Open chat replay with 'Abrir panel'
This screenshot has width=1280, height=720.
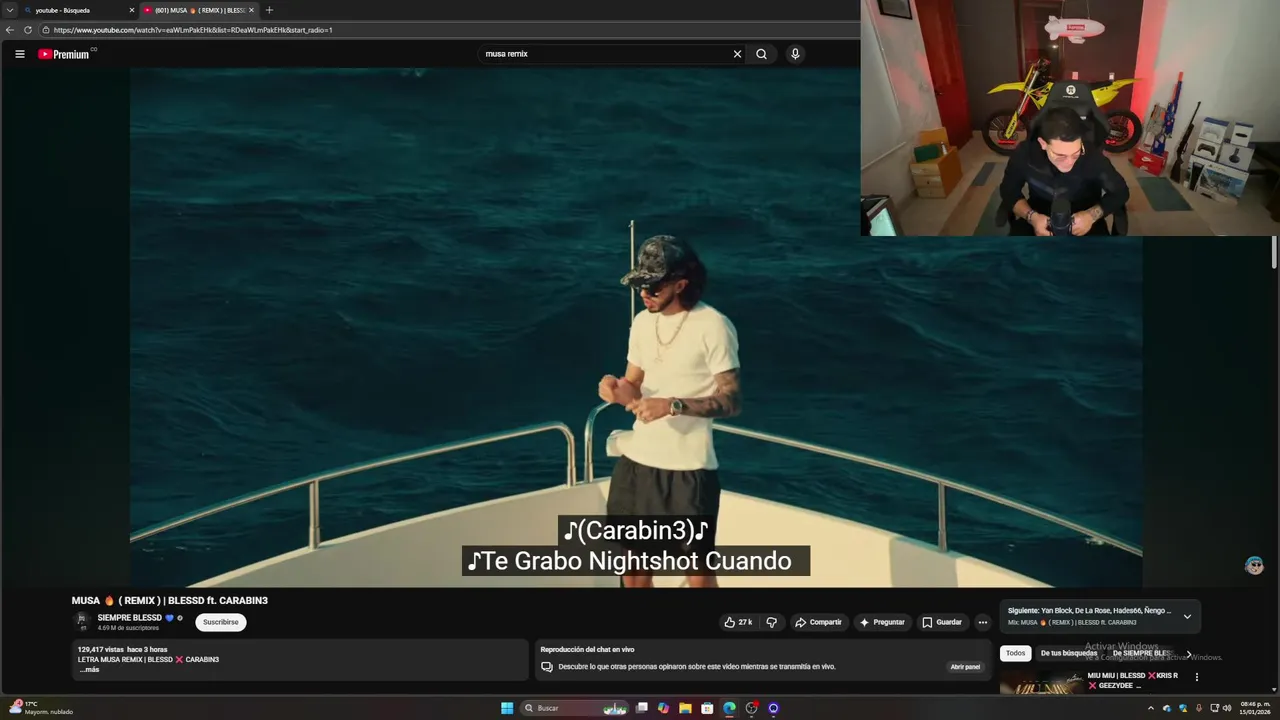point(965,667)
